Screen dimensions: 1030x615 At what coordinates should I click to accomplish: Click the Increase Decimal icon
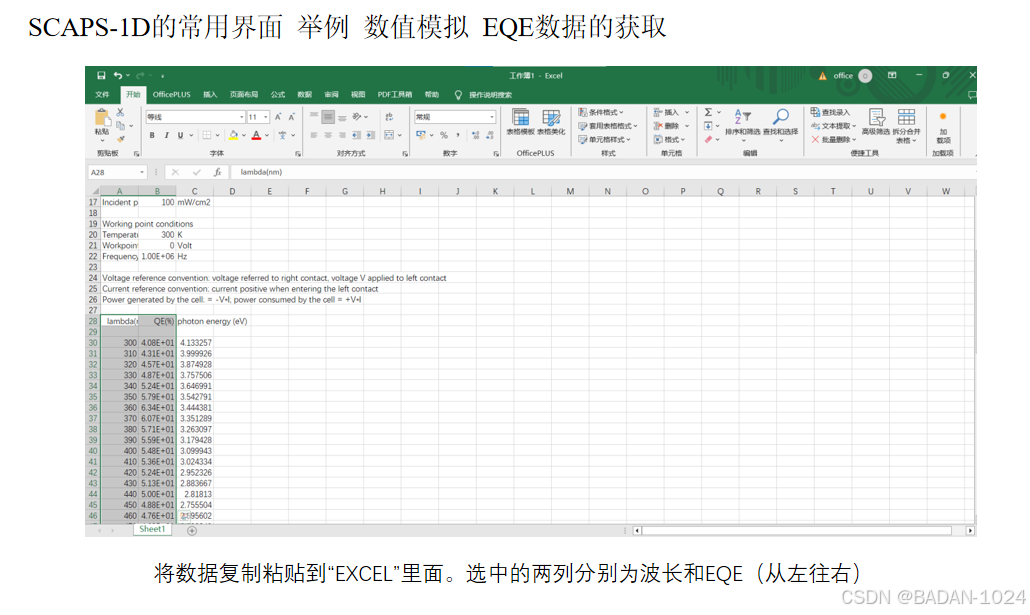click(x=476, y=135)
